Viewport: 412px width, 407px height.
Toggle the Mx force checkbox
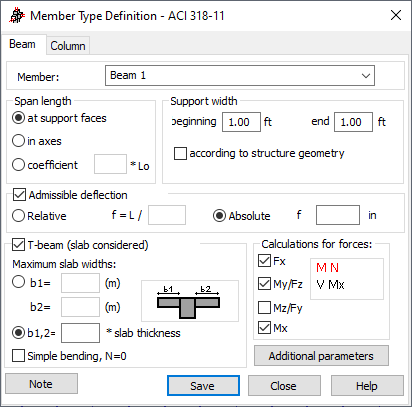coord(264,328)
